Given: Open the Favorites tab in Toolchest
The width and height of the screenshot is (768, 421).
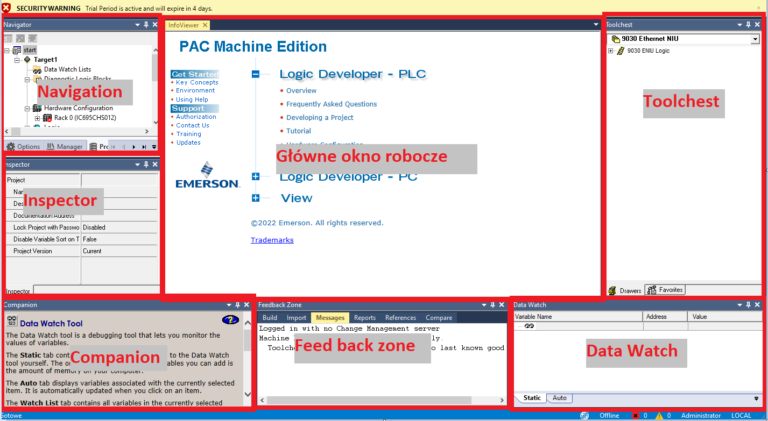Looking at the screenshot, I should [665, 290].
